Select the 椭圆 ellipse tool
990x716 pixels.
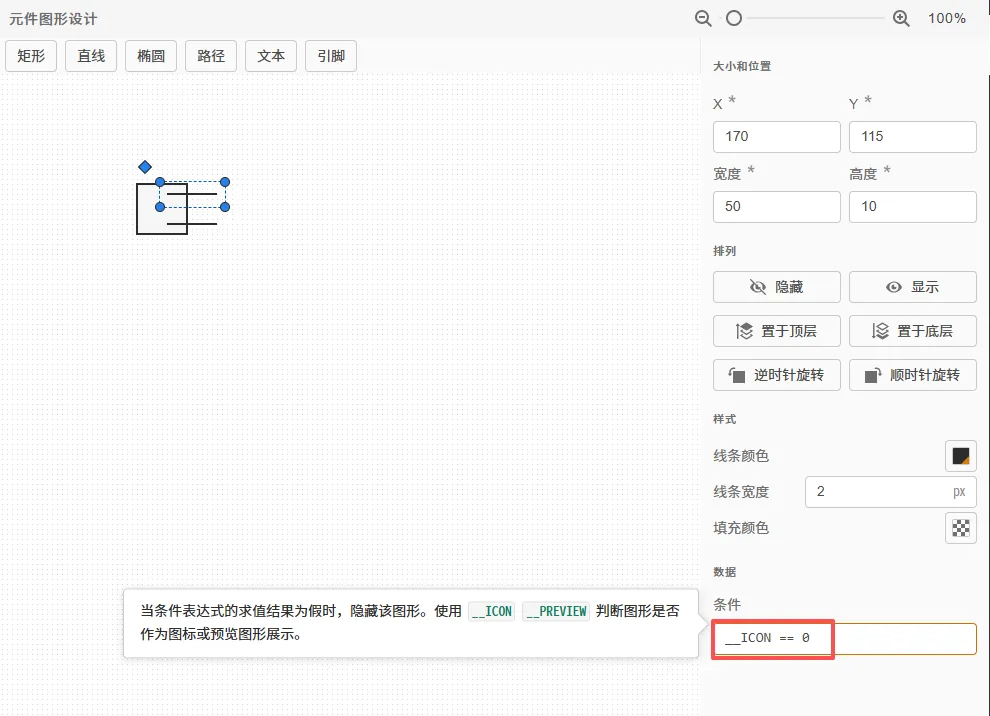coord(150,56)
